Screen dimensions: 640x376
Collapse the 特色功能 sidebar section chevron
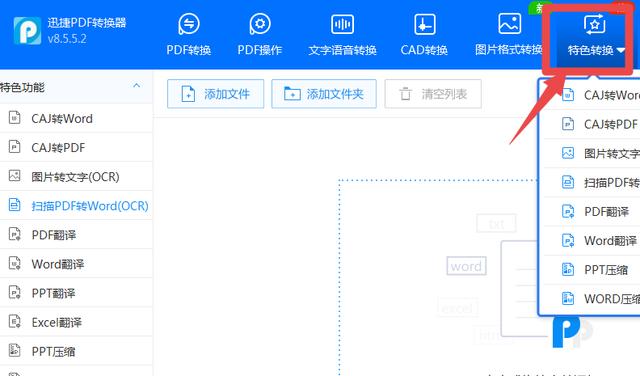tap(137, 86)
